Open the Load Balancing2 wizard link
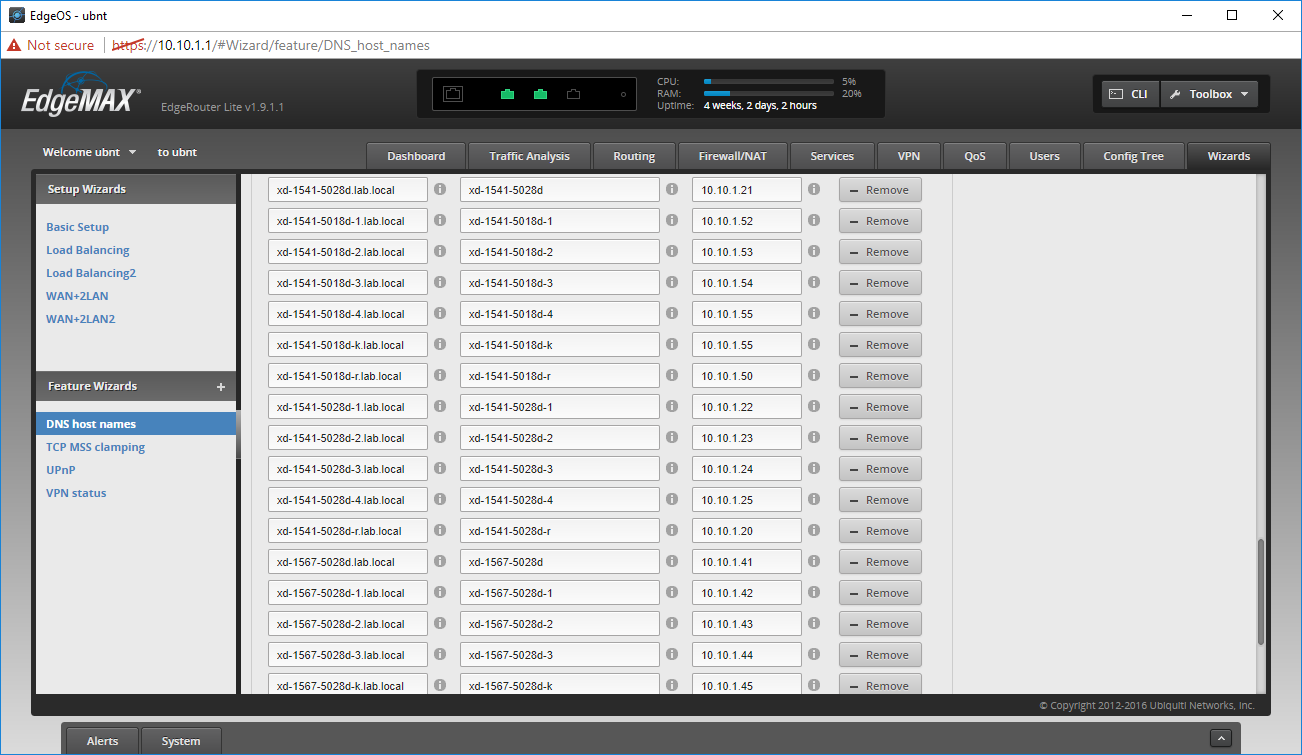The image size is (1302, 755). [x=91, y=273]
